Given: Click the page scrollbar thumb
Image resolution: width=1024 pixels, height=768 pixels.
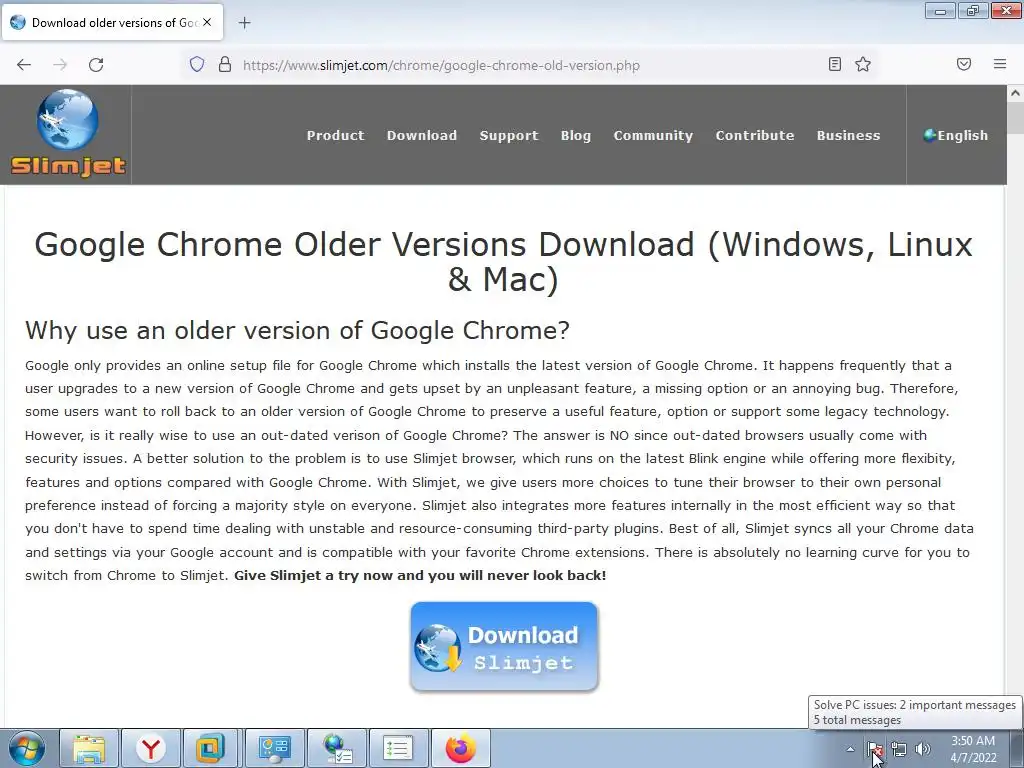Looking at the screenshot, I should click(x=1015, y=118).
